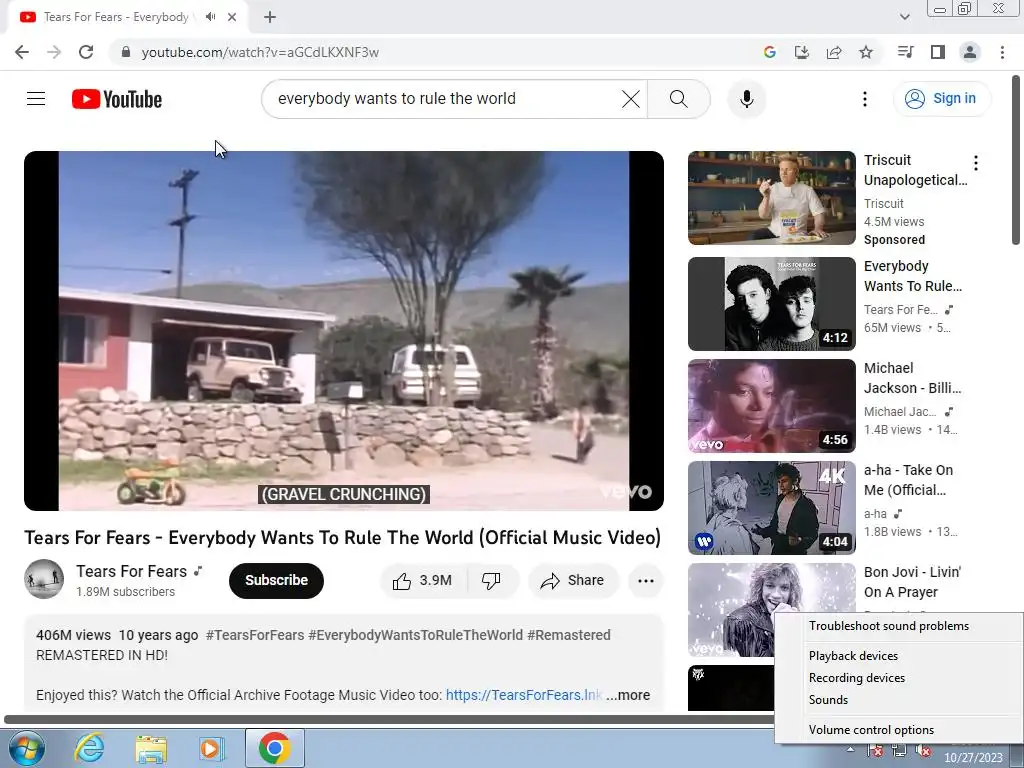Open the Chrome profile avatar
Viewport: 1024px width, 768px height.
click(x=970, y=52)
